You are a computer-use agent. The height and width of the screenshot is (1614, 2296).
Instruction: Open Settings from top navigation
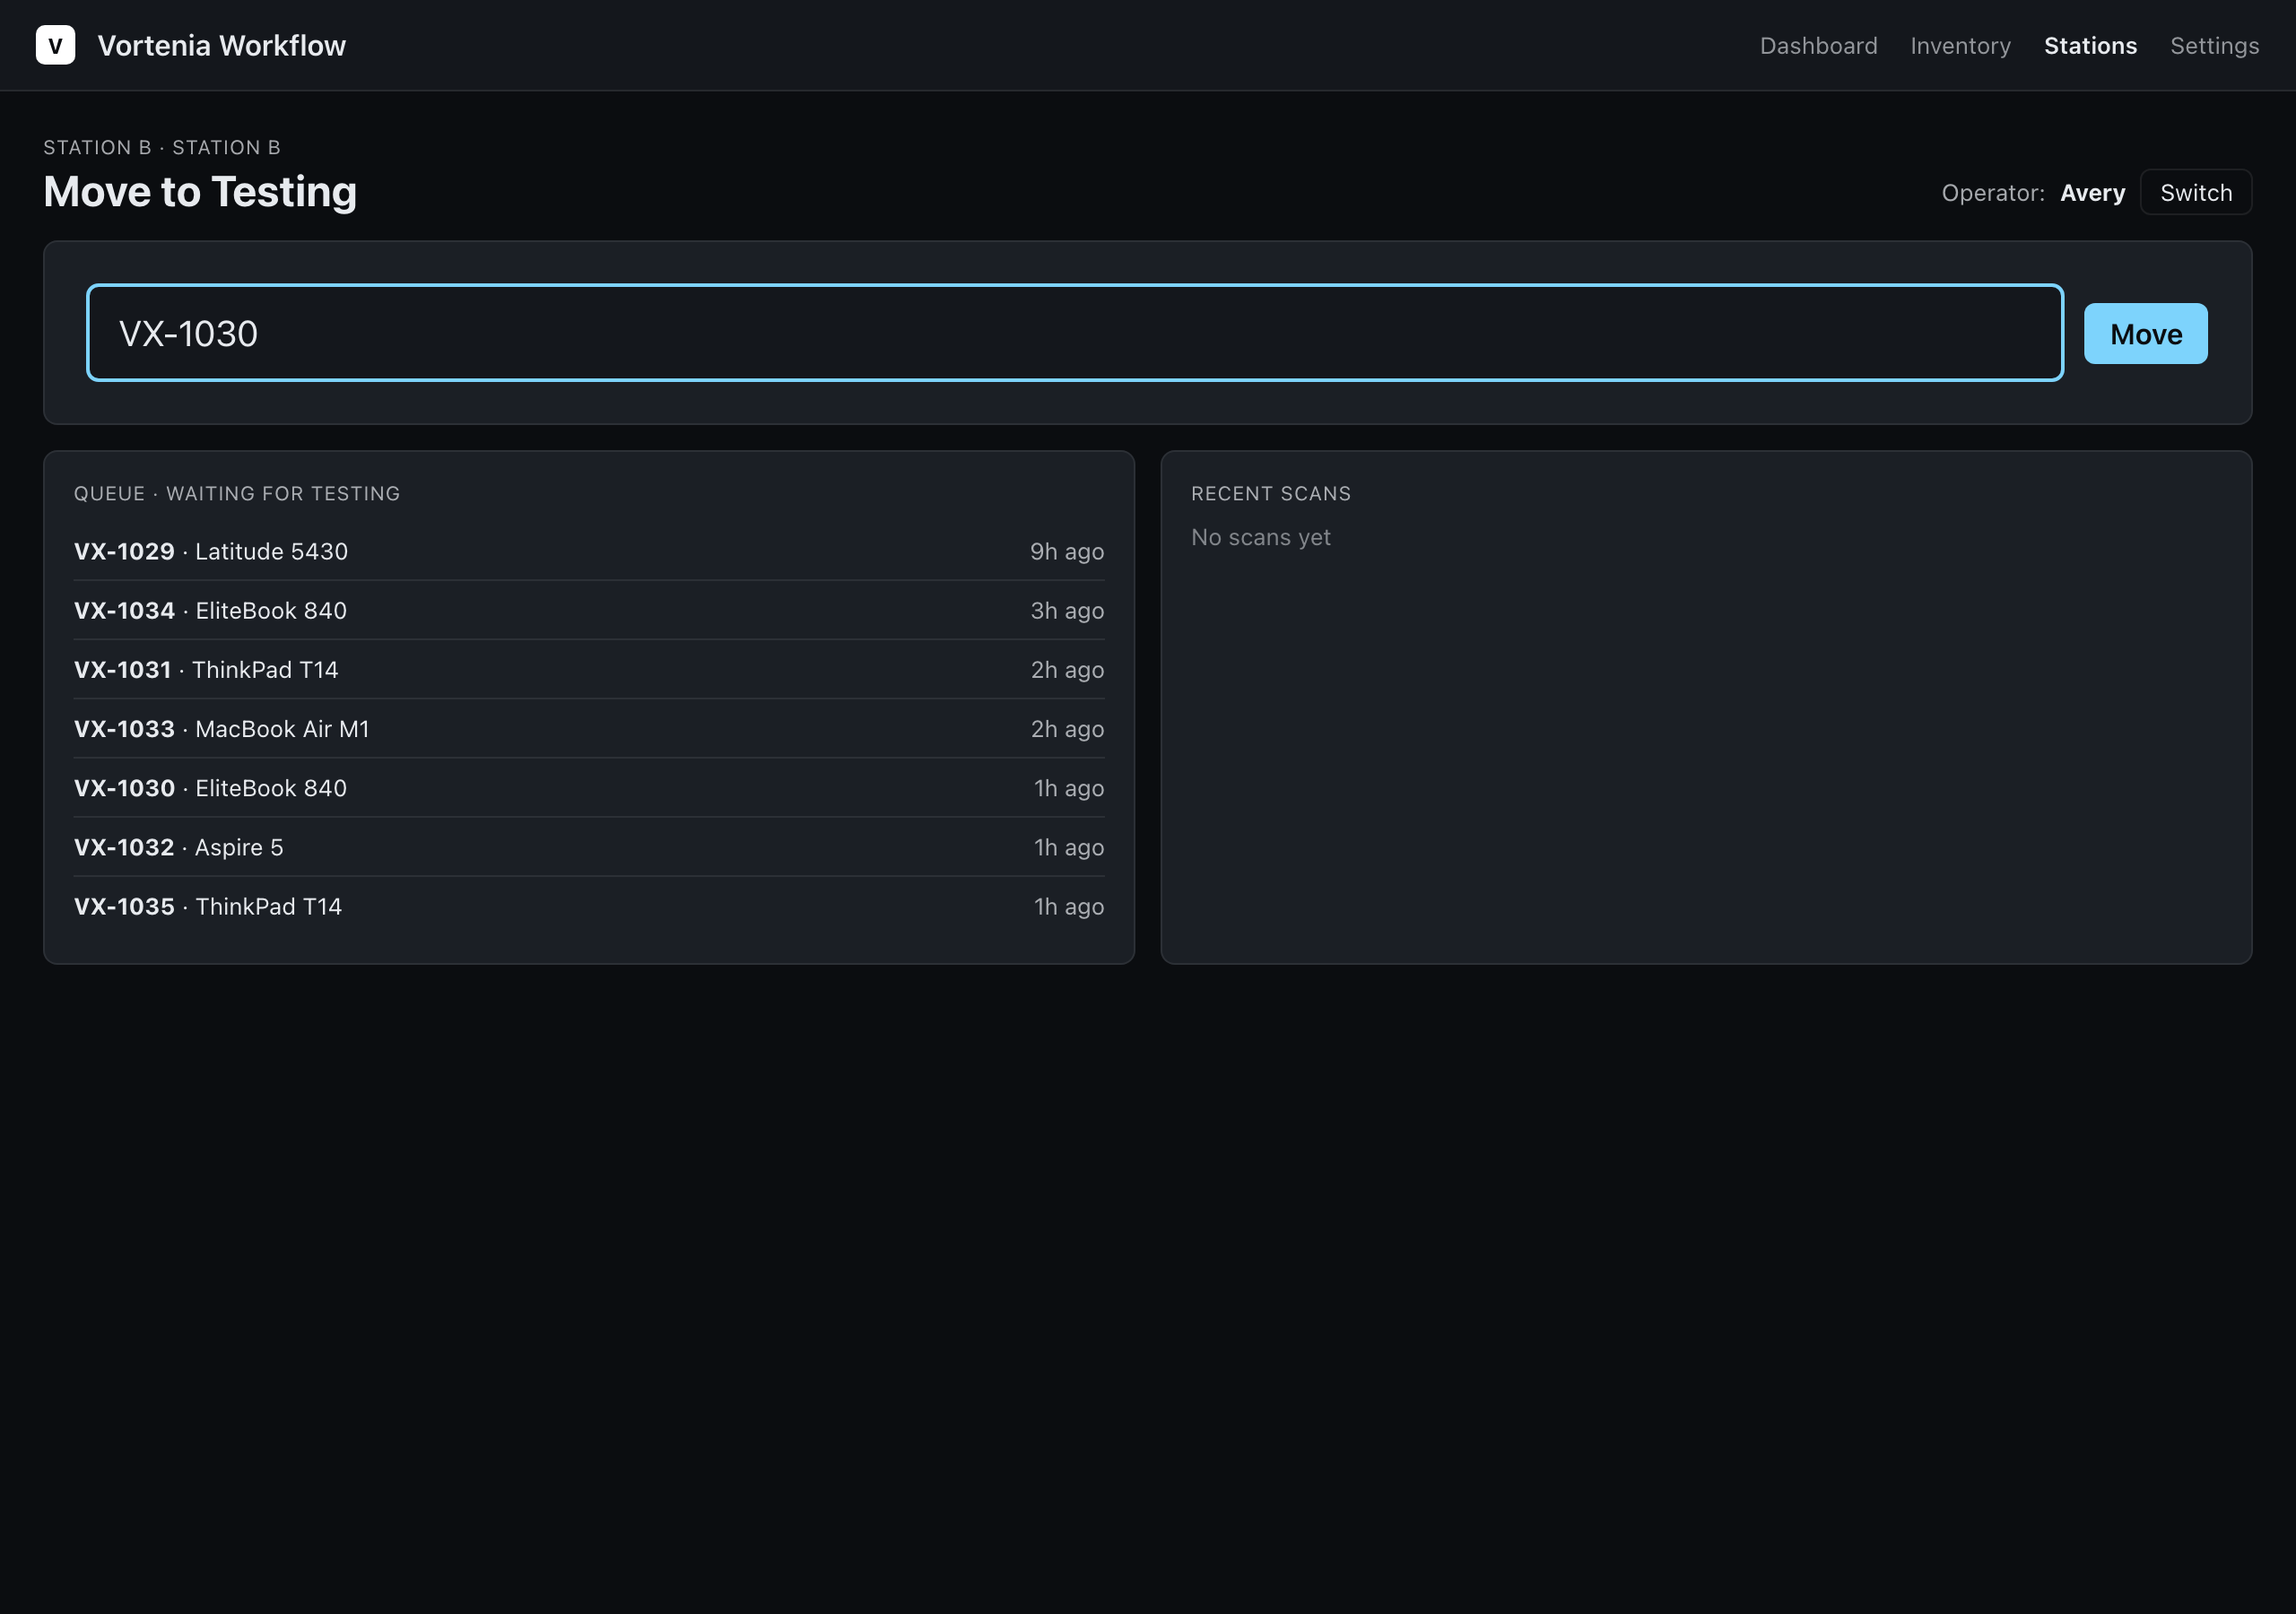pos(2214,46)
